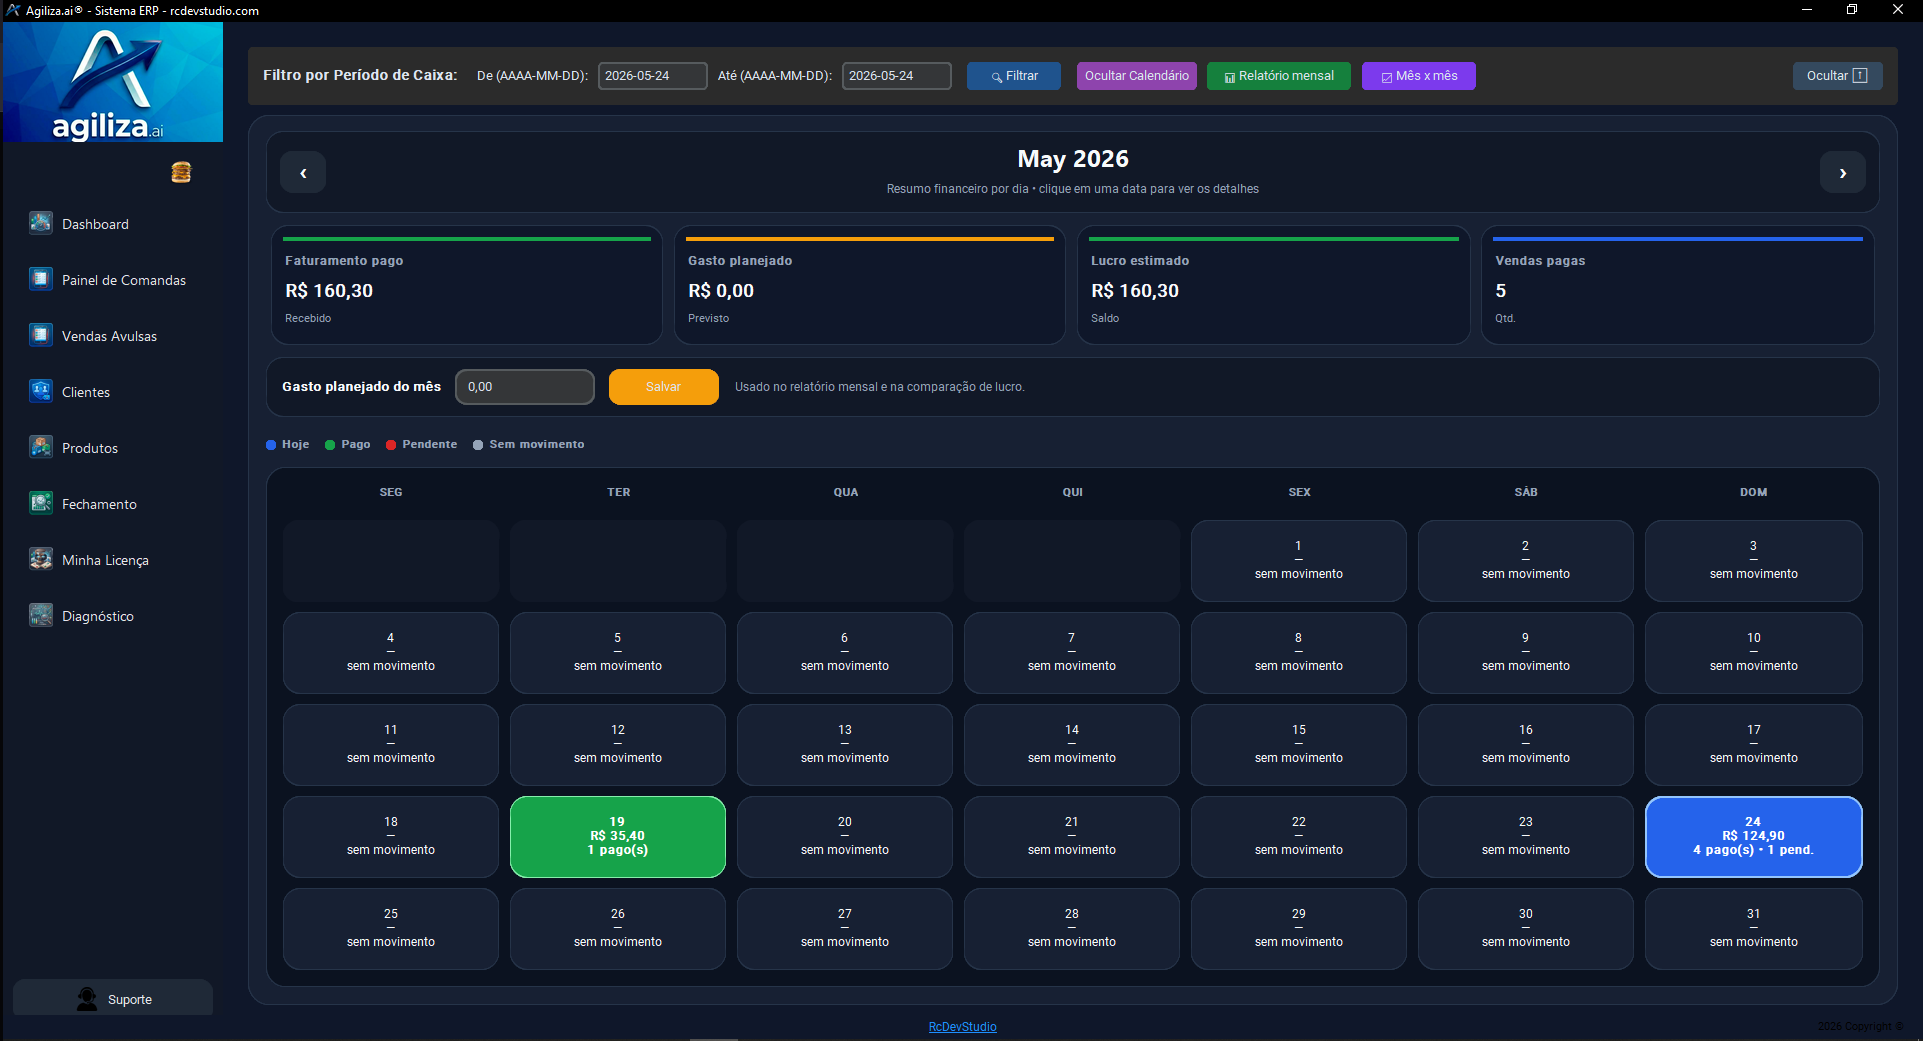Click the gray Sem movimento legend dot
The width and height of the screenshot is (1923, 1041).
tap(478, 445)
